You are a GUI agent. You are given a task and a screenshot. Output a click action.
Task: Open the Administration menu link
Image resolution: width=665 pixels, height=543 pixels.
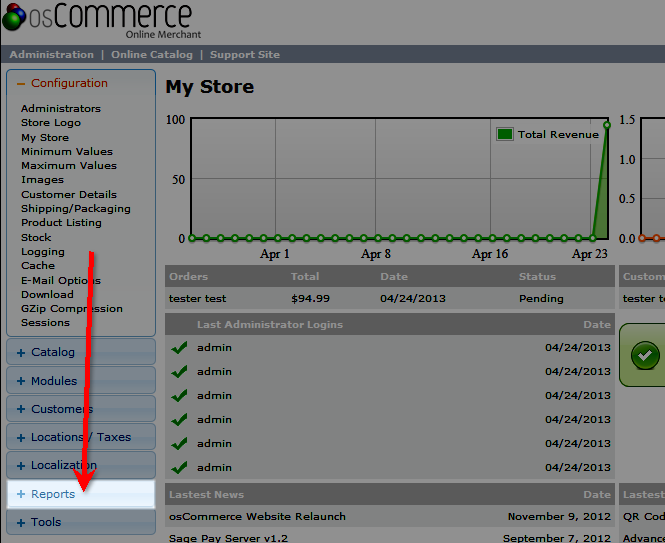(x=51, y=55)
